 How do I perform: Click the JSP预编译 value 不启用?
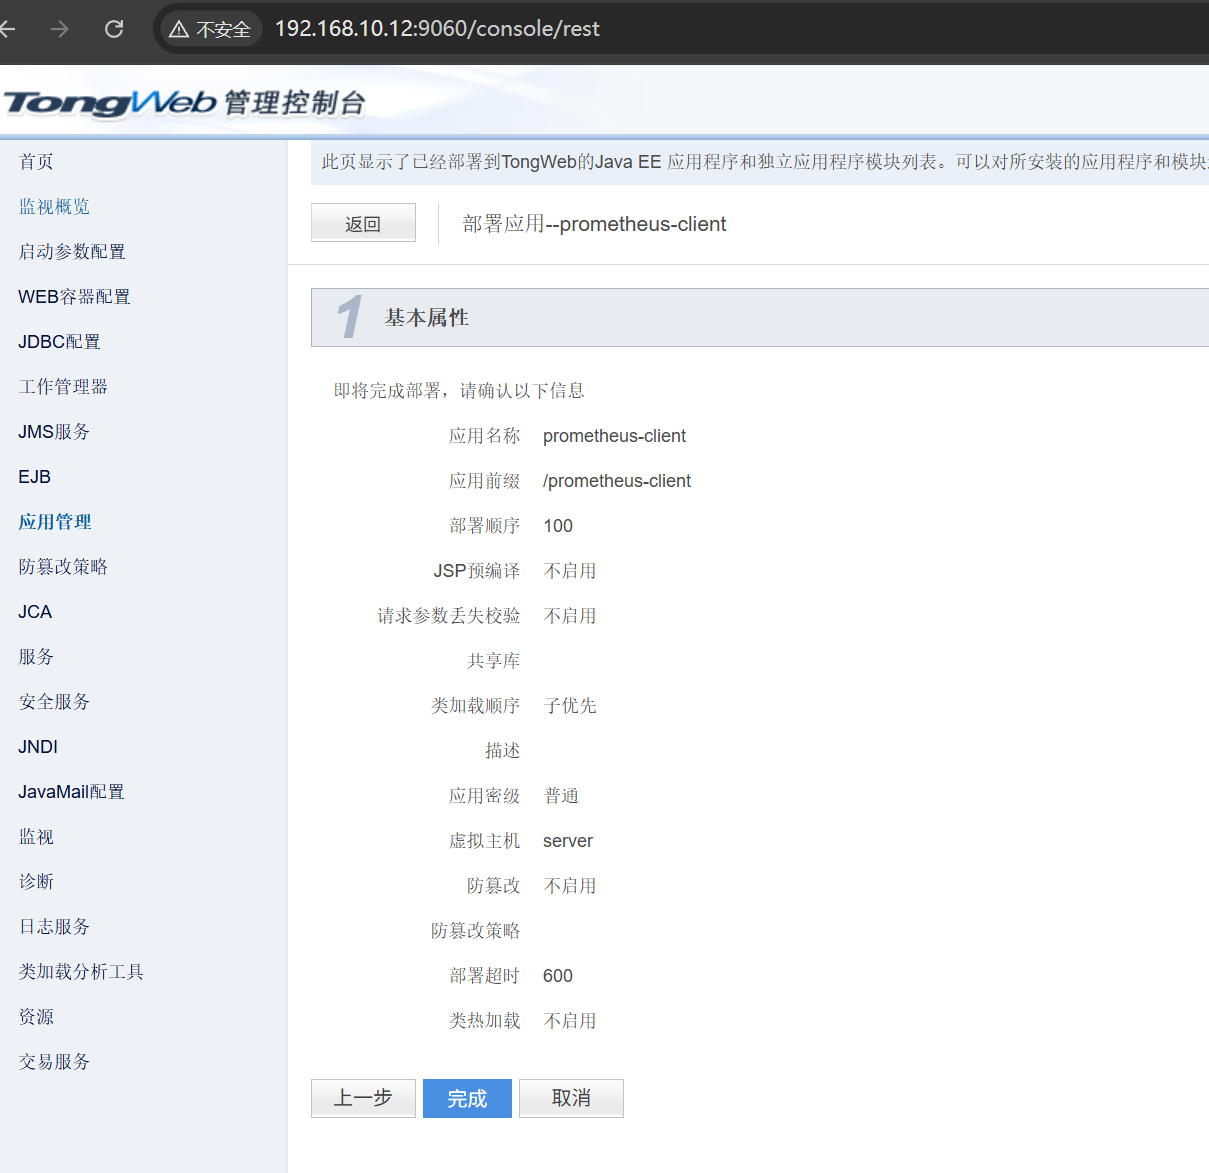(570, 571)
